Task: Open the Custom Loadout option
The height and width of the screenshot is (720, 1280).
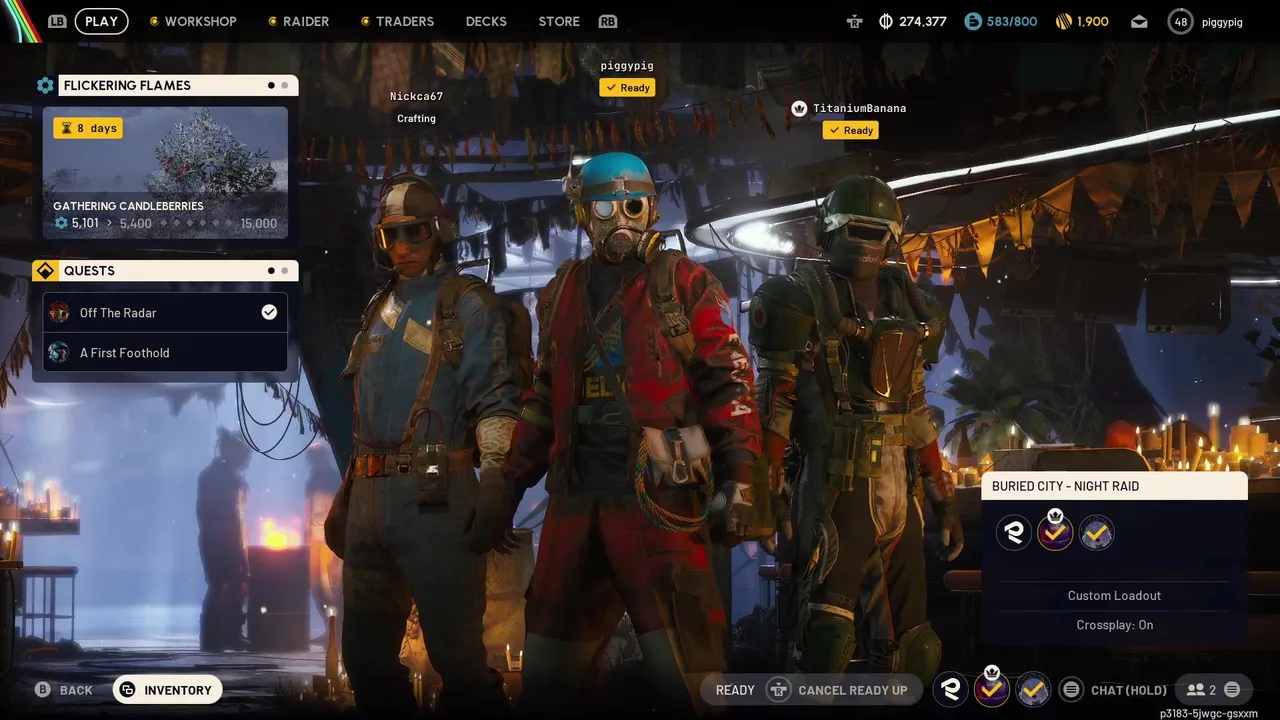Action: (x=1114, y=596)
